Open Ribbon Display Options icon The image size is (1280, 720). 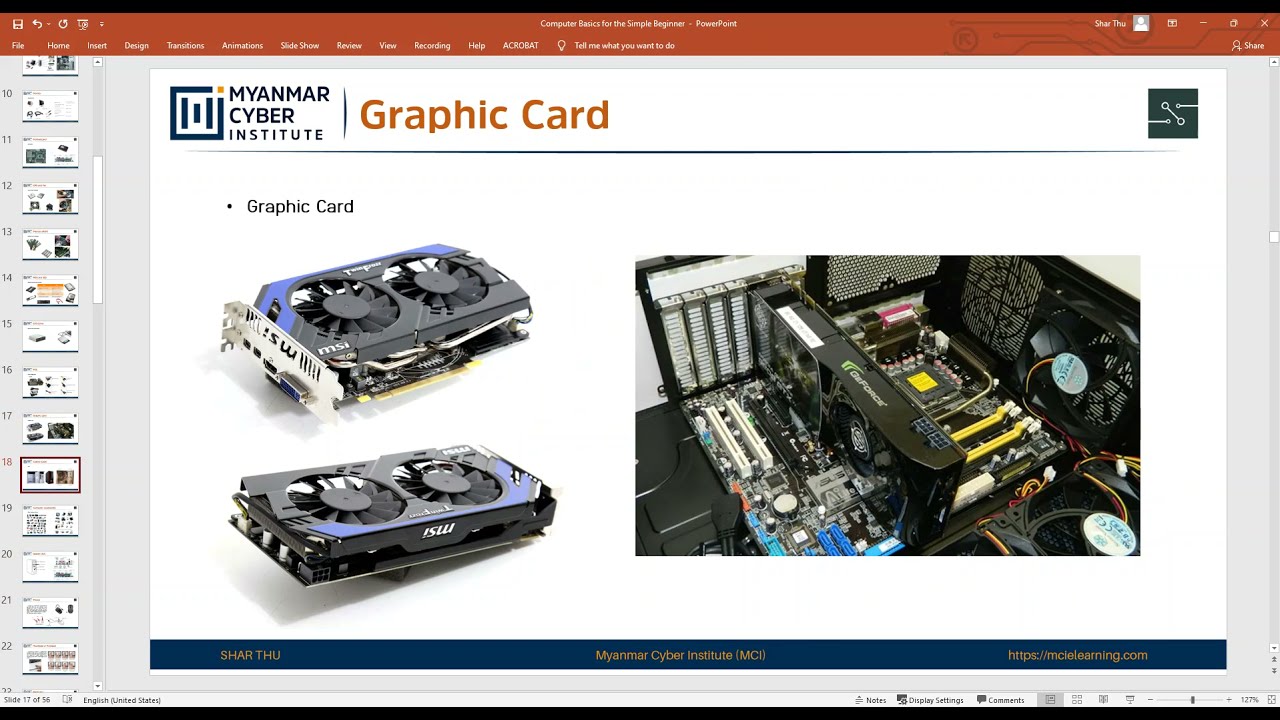coord(1172,23)
